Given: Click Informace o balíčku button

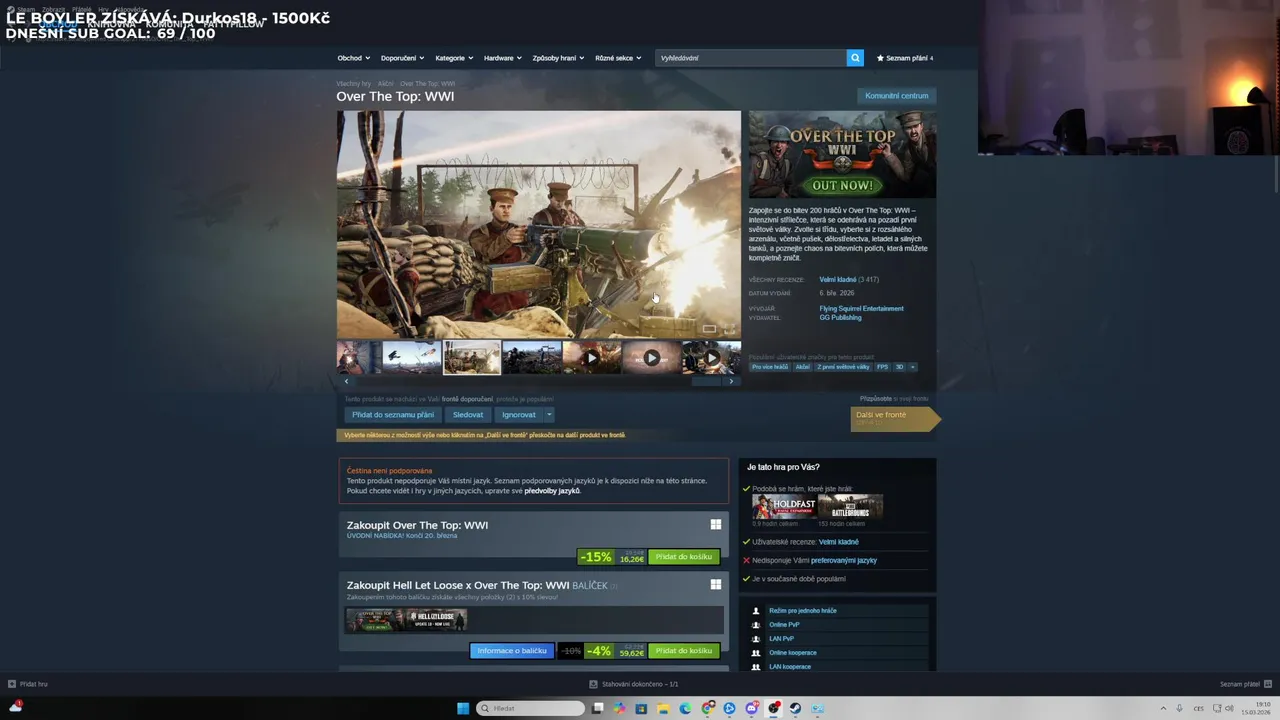Looking at the screenshot, I should (512, 651).
